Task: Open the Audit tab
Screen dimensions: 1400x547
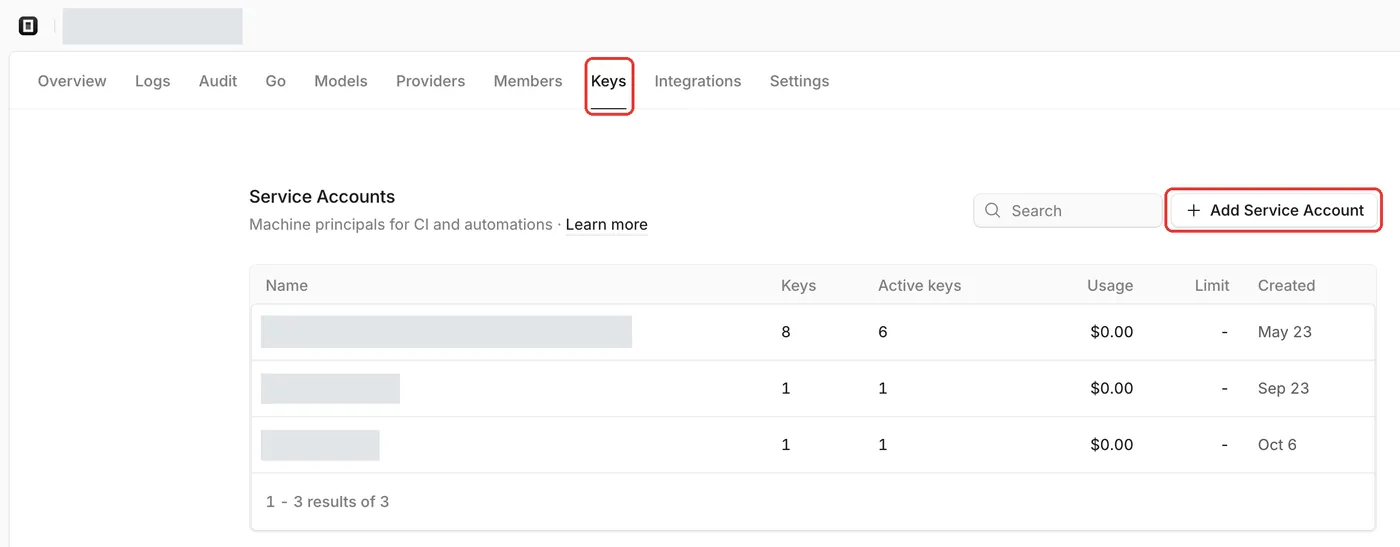Action: [218, 81]
